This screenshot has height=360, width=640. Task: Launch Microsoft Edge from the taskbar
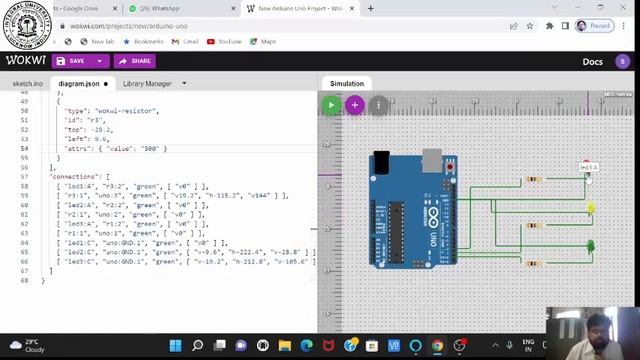click(307, 346)
